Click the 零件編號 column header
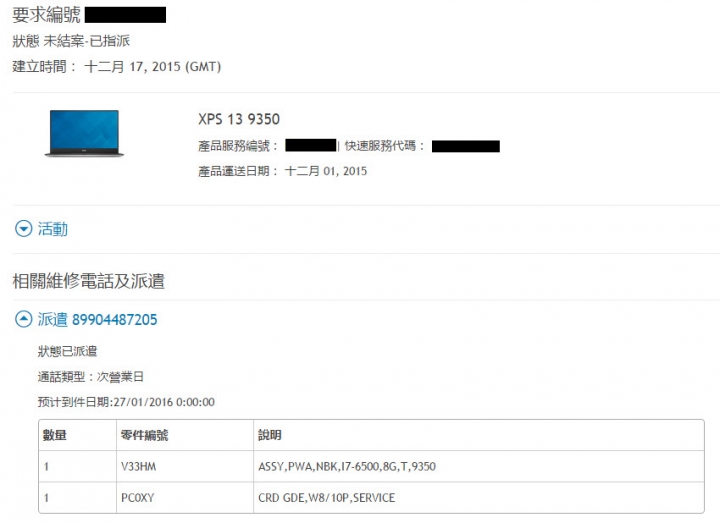The width and height of the screenshot is (720, 523). pos(144,435)
